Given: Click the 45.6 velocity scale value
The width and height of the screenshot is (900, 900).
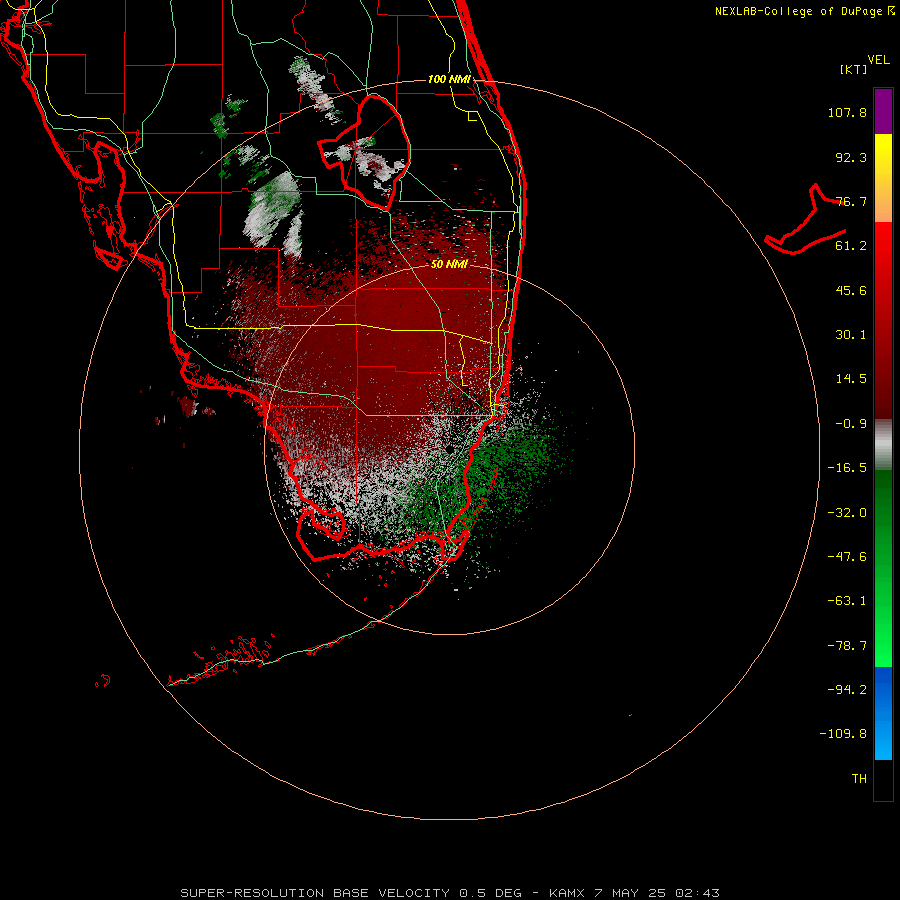Looking at the screenshot, I should (x=851, y=290).
